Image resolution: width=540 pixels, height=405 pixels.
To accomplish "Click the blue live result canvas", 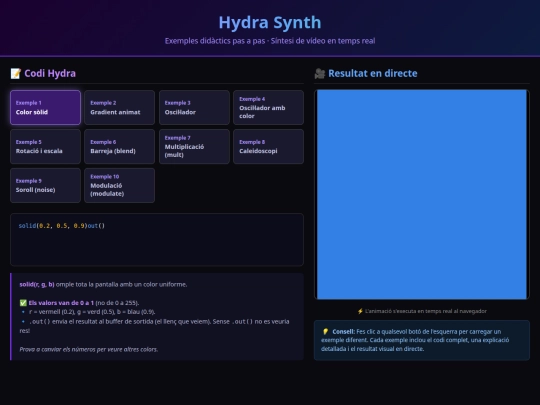I will pyautogui.click(x=422, y=195).
